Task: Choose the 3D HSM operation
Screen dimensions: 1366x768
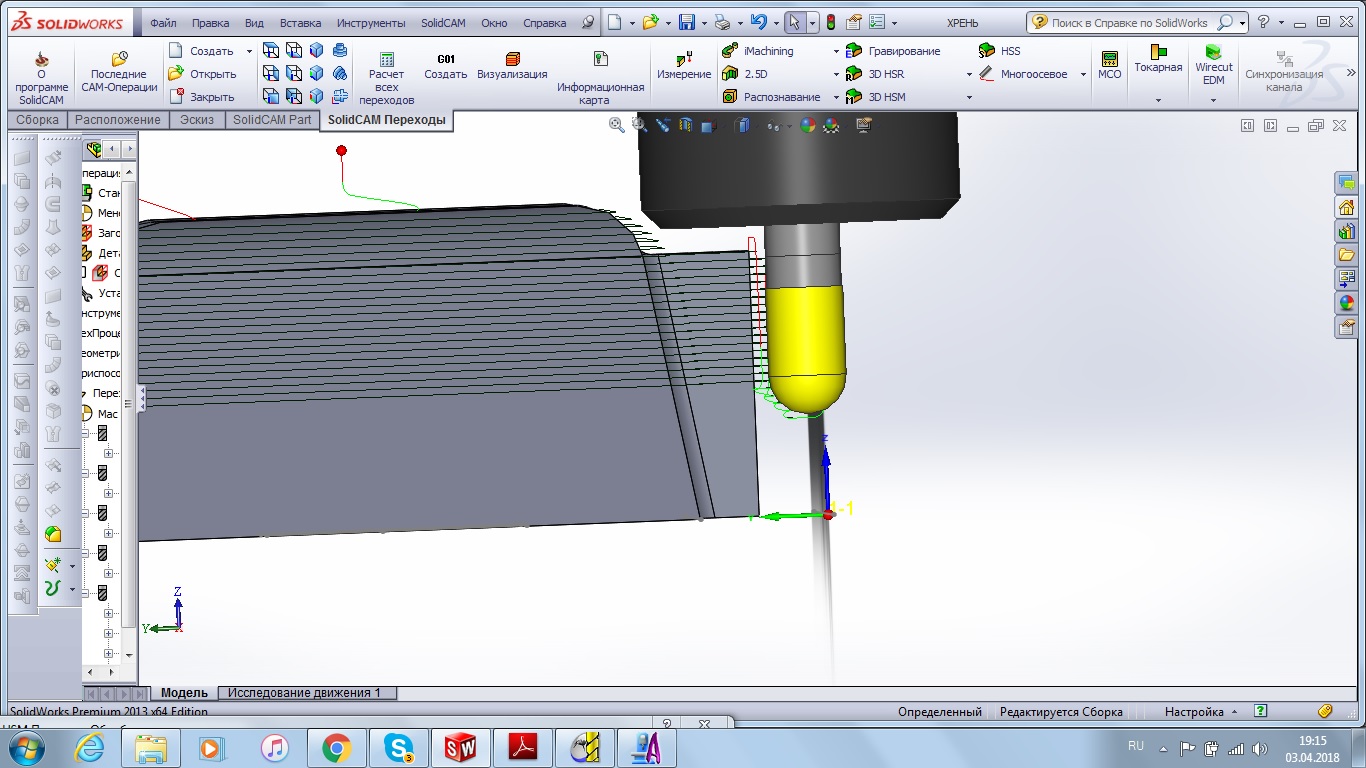Action: tap(876, 97)
